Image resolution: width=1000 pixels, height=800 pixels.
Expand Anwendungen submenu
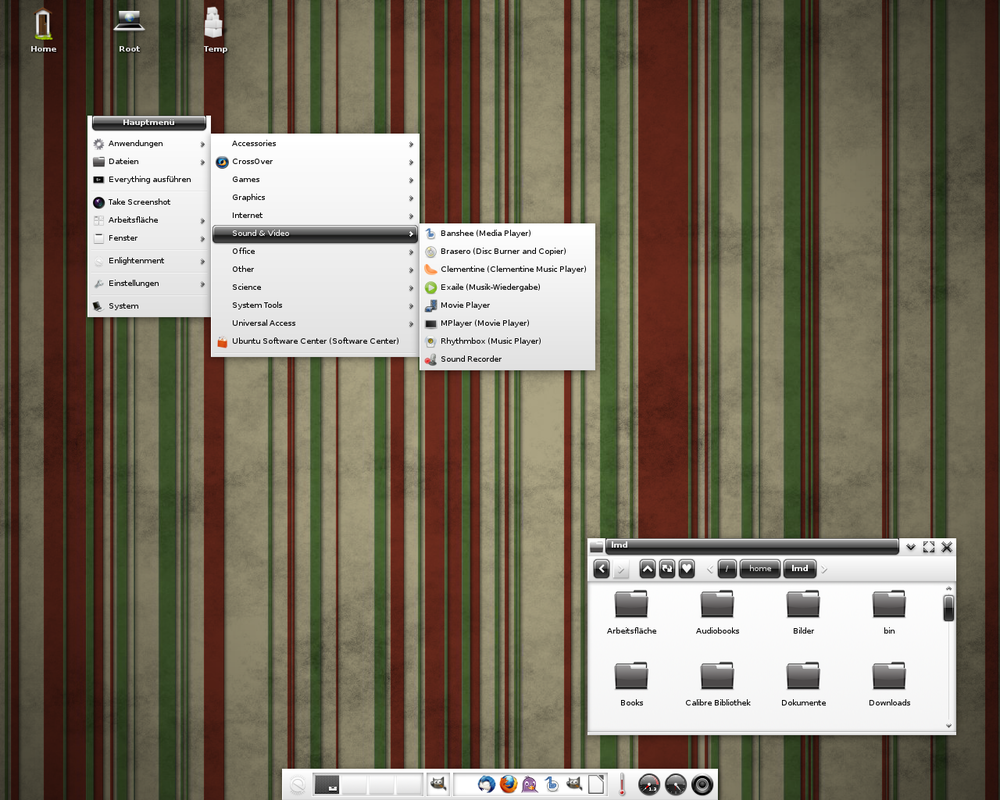(x=149, y=144)
